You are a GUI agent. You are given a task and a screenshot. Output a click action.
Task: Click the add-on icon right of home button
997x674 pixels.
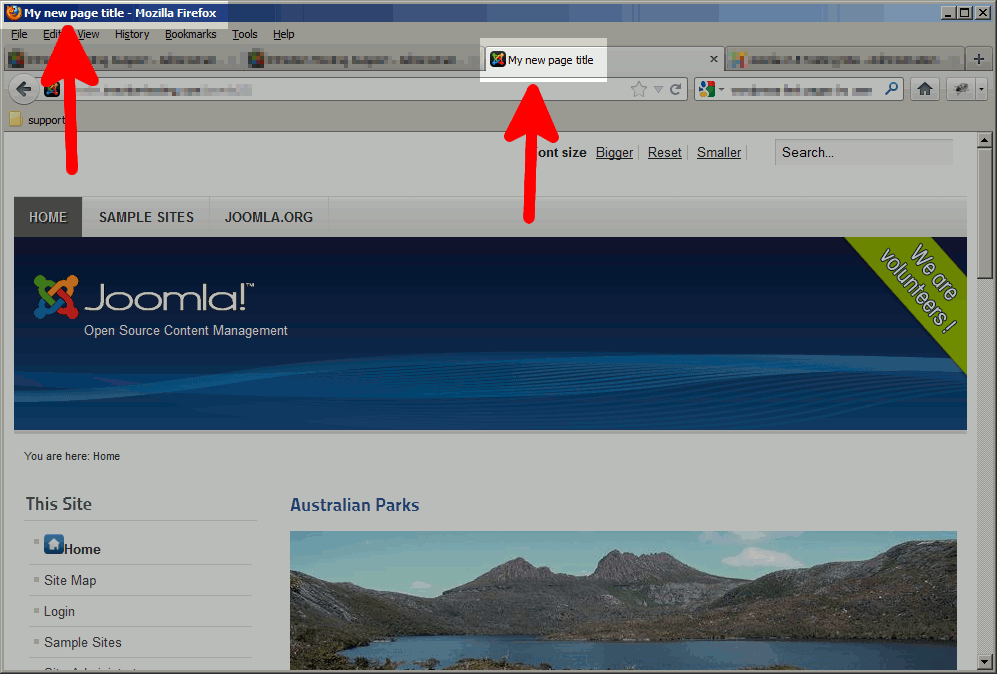click(961, 89)
